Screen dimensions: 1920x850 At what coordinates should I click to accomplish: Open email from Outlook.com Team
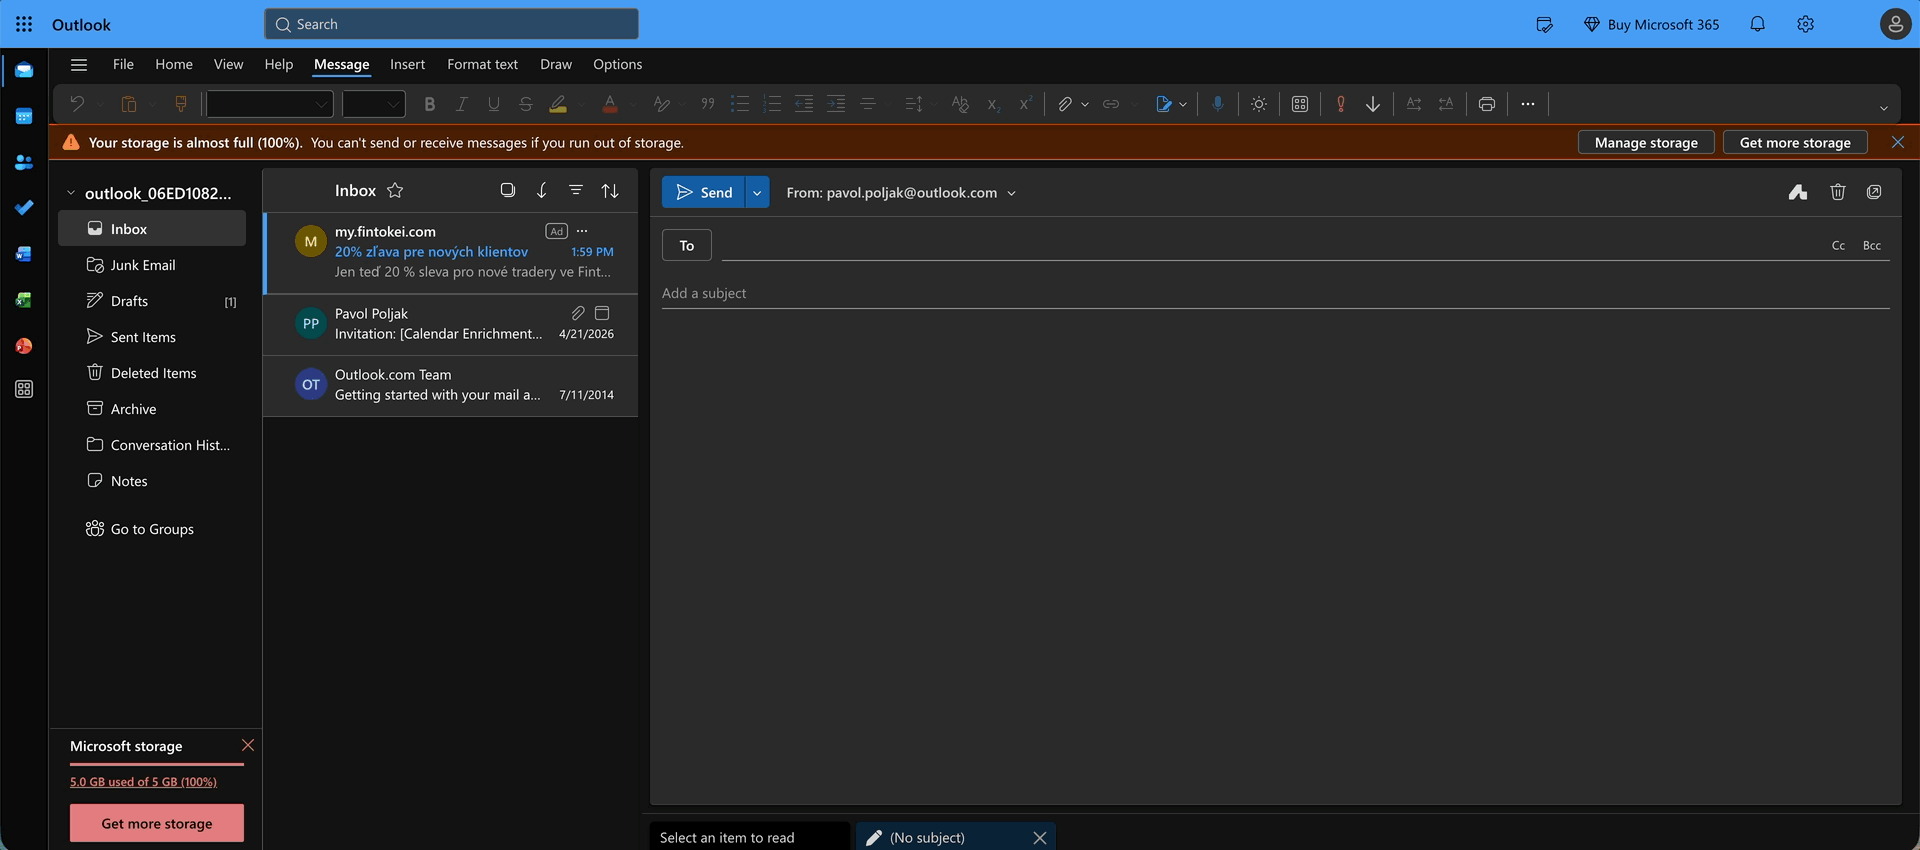450,385
